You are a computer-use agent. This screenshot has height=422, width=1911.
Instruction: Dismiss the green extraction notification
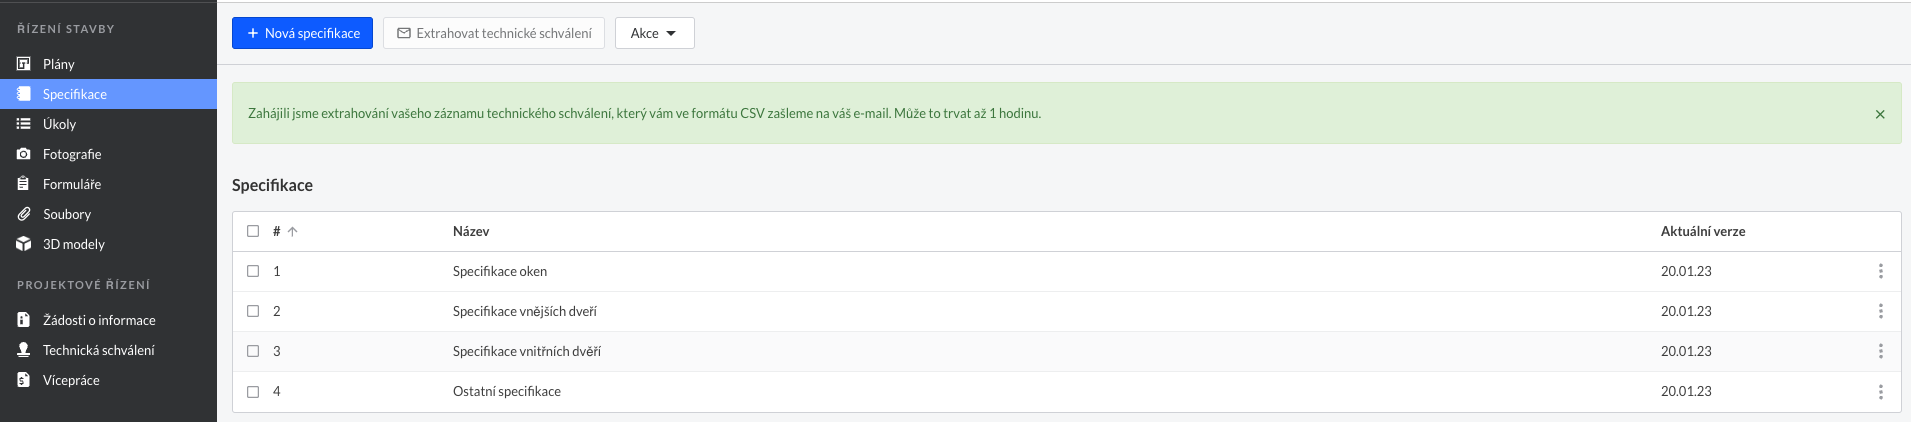point(1880,114)
